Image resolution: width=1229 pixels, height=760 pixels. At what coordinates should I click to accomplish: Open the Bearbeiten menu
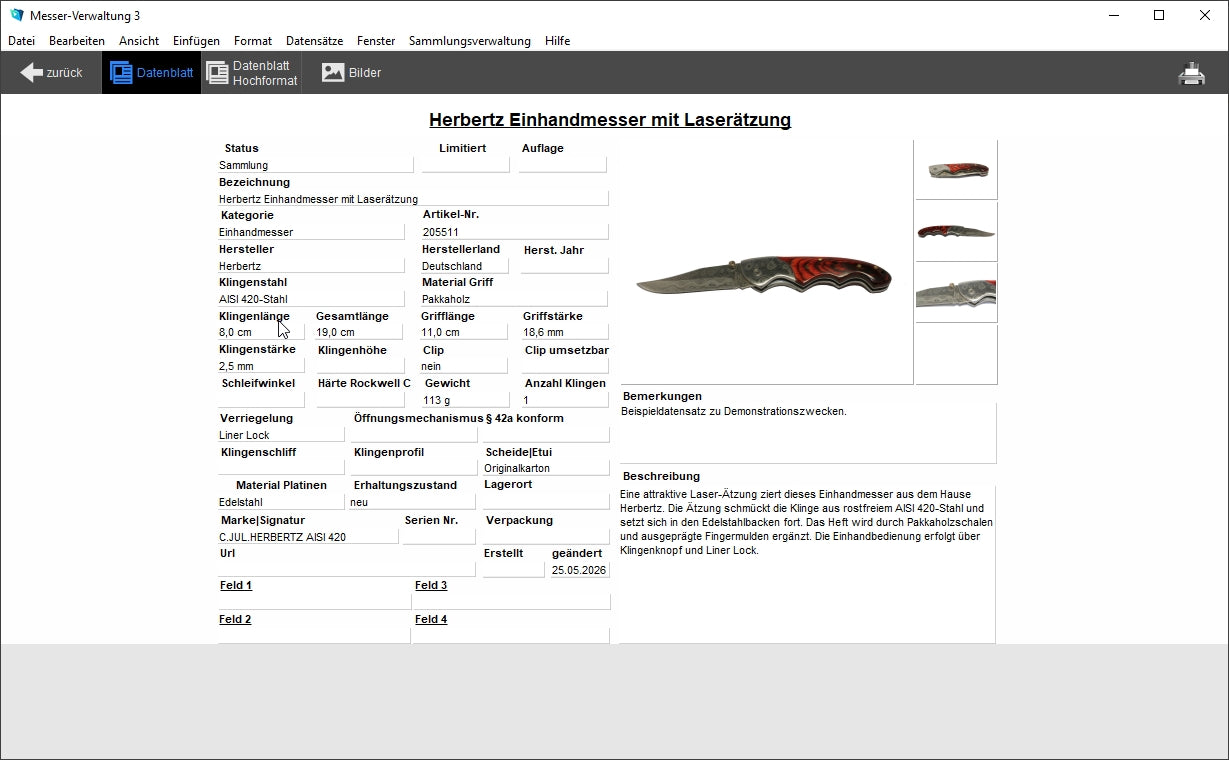coord(77,41)
